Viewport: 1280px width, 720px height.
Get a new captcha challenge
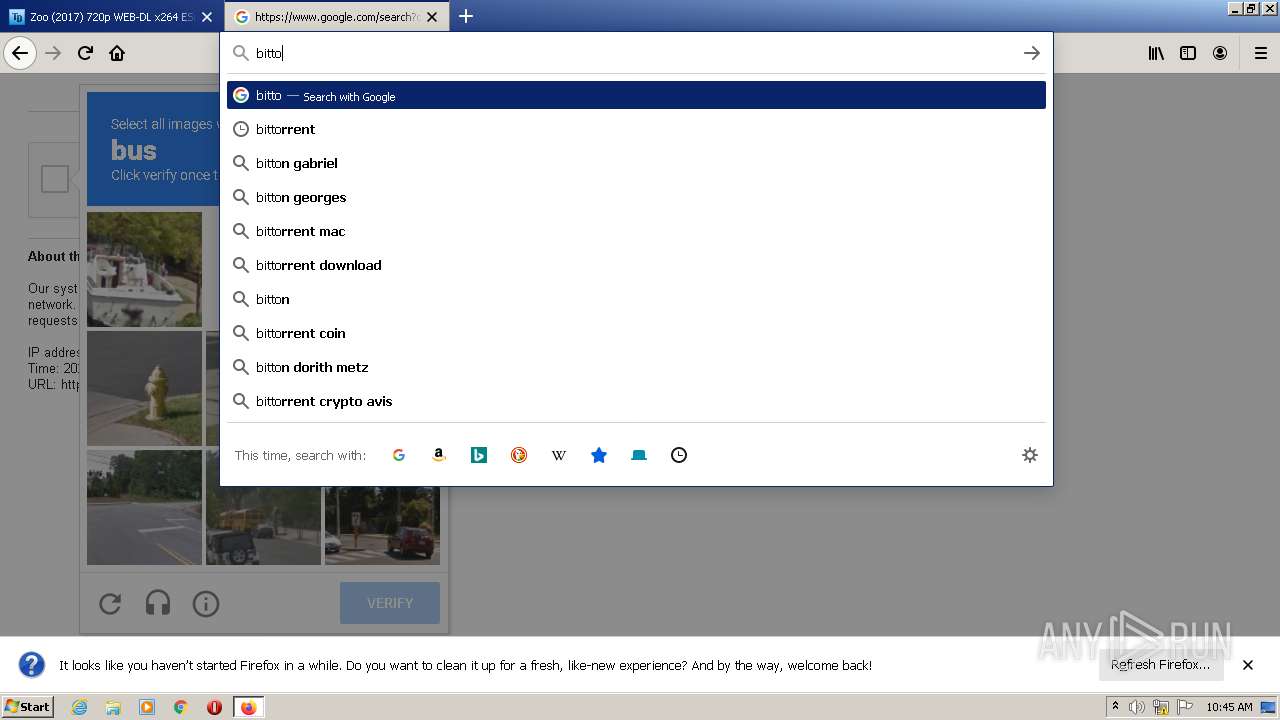click(x=110, y=603)
